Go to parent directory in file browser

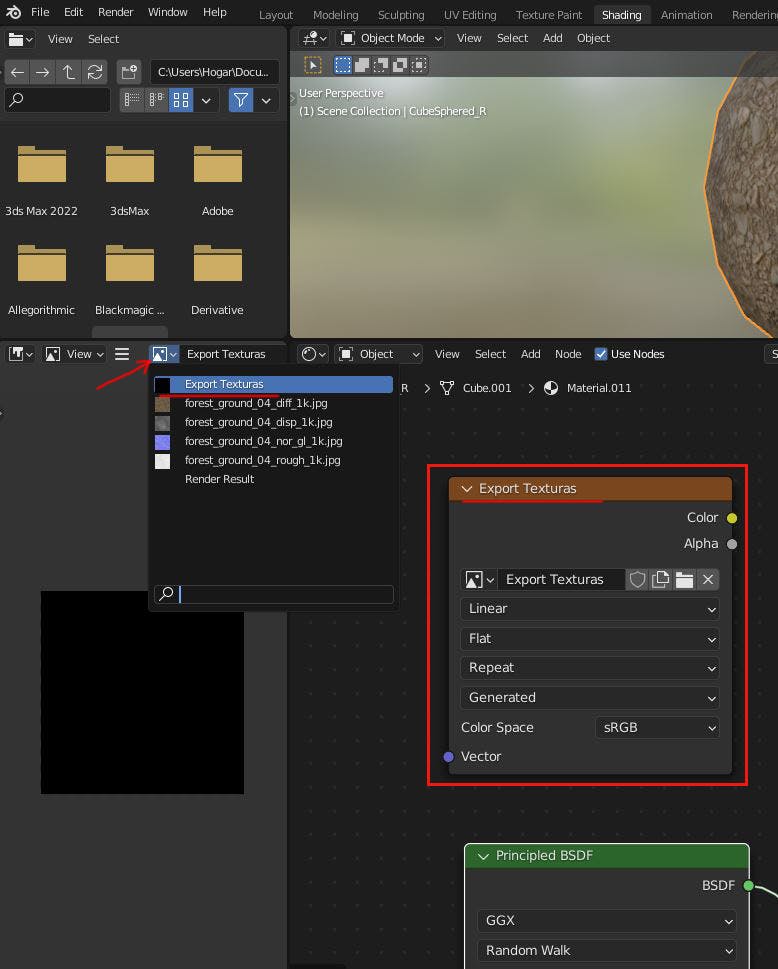click(x=68, y=72)
